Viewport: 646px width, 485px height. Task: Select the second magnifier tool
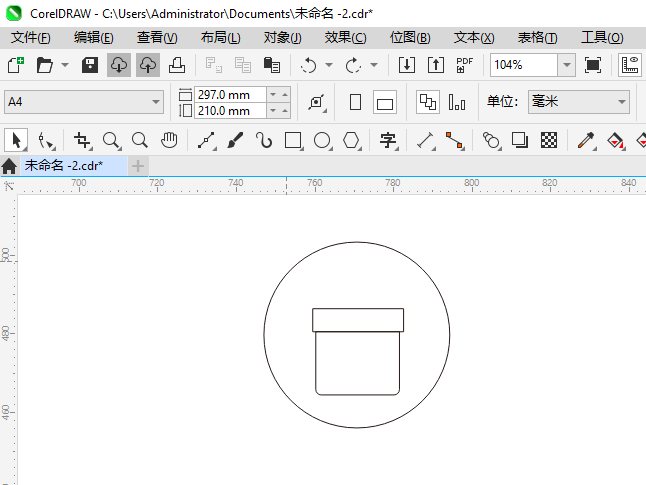point(140,141)
